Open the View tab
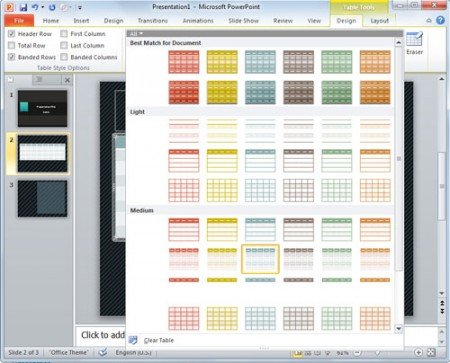 [x=314, y=21]
